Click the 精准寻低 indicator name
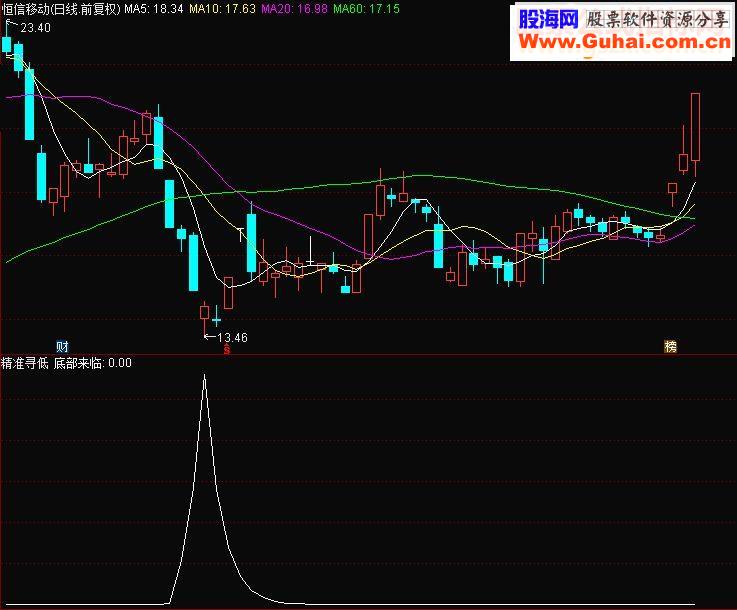Screen dimensions: 737x610 [24, 363]
